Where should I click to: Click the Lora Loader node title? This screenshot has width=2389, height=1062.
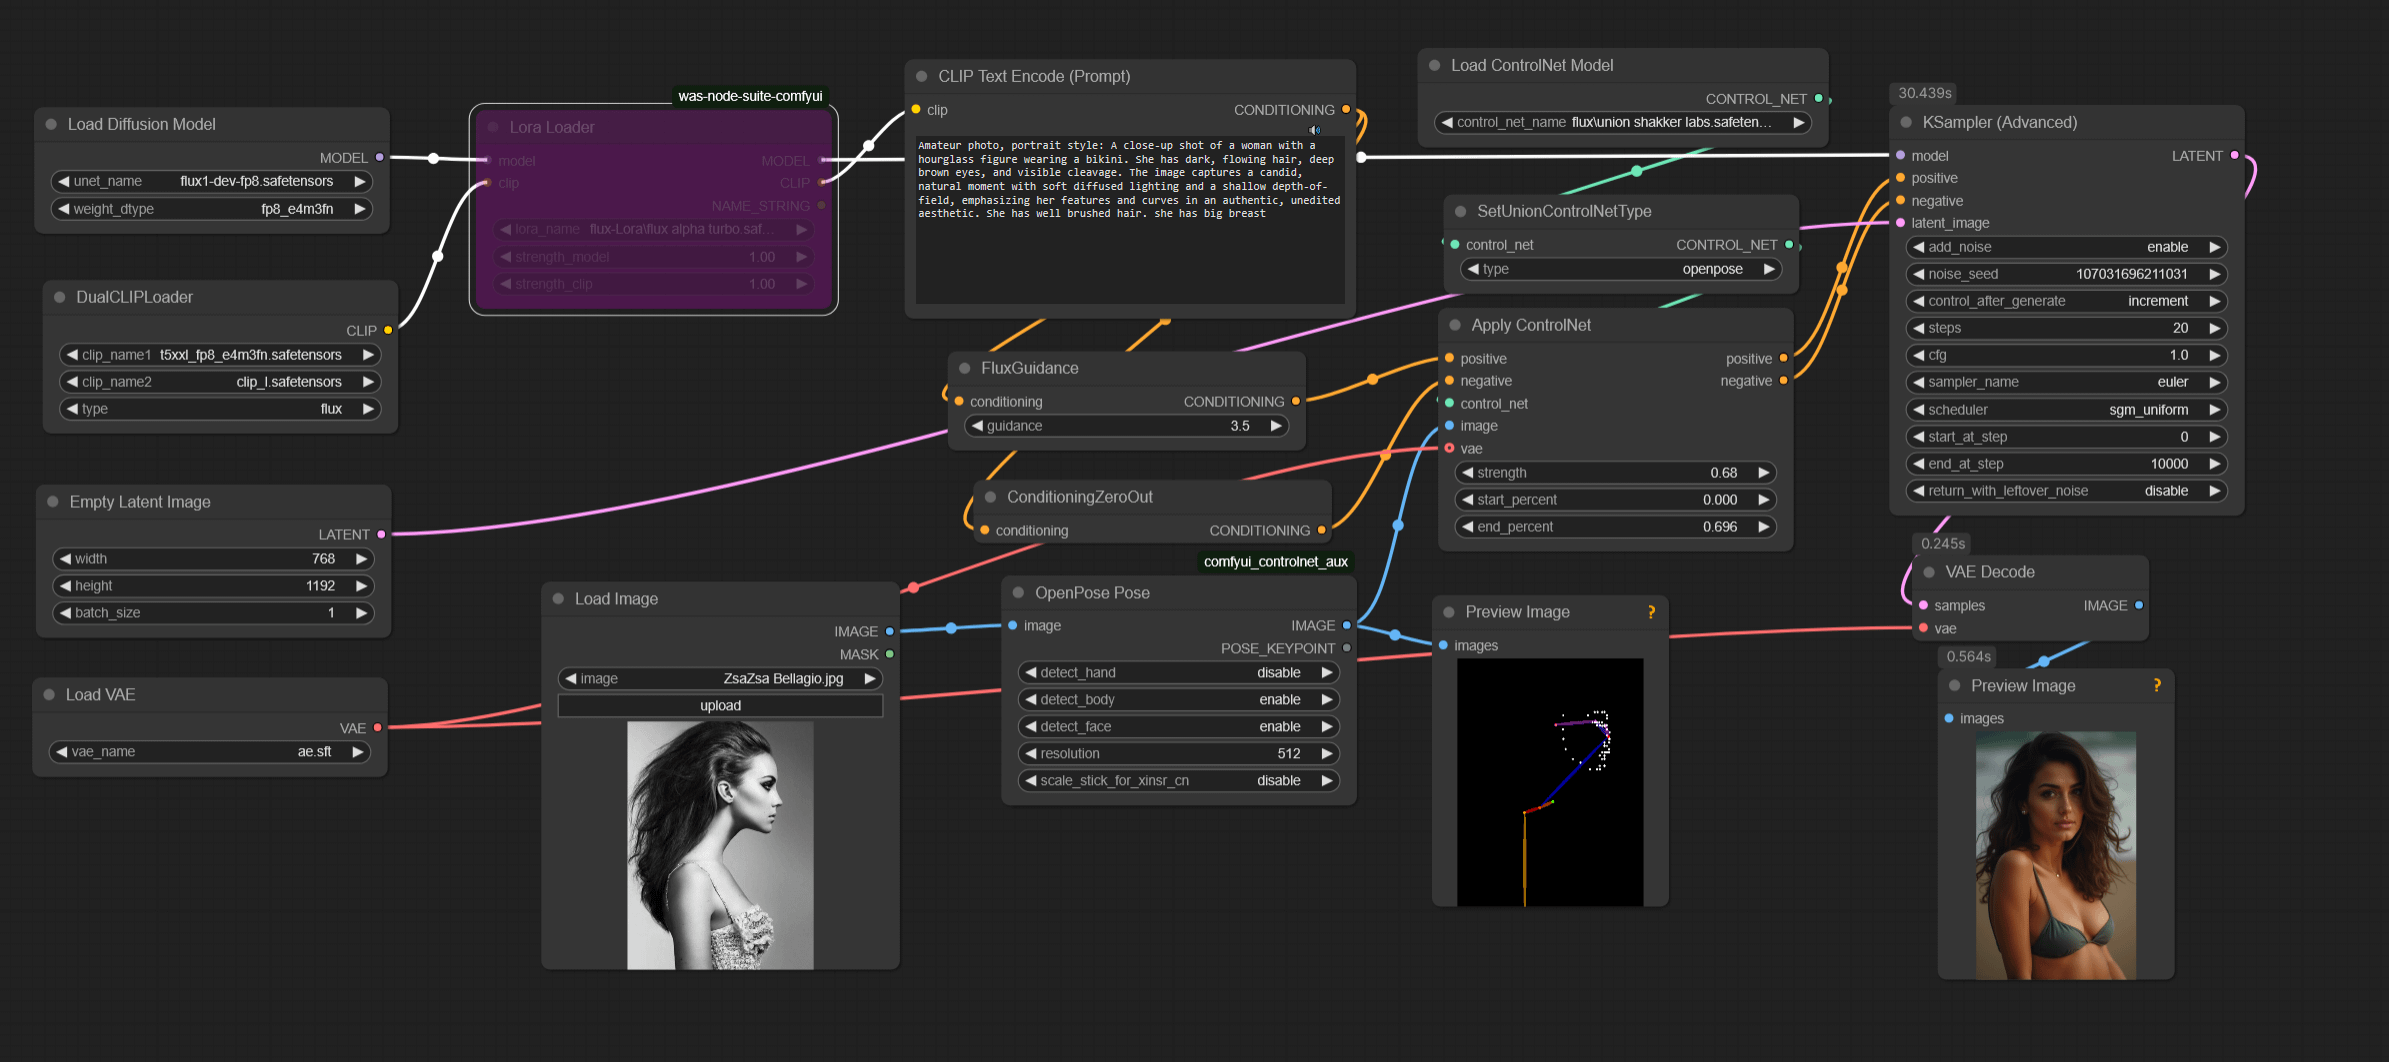click(x=552, y=128)
